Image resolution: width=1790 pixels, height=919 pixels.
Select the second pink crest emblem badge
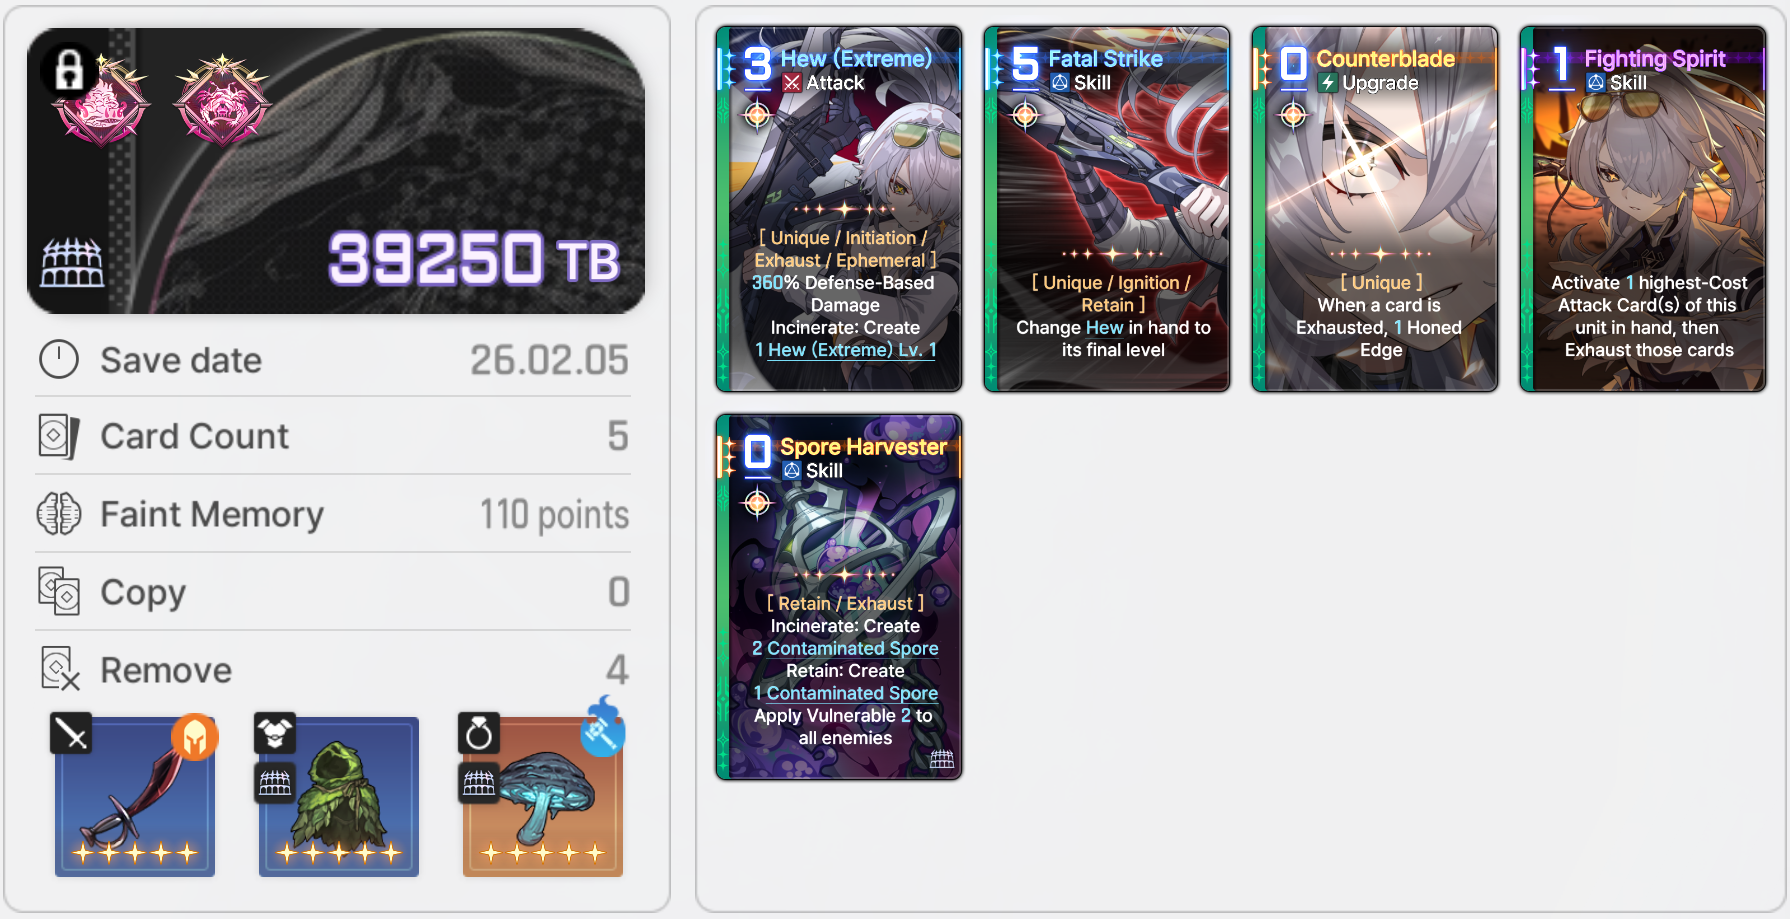click(x=222, y=100)
